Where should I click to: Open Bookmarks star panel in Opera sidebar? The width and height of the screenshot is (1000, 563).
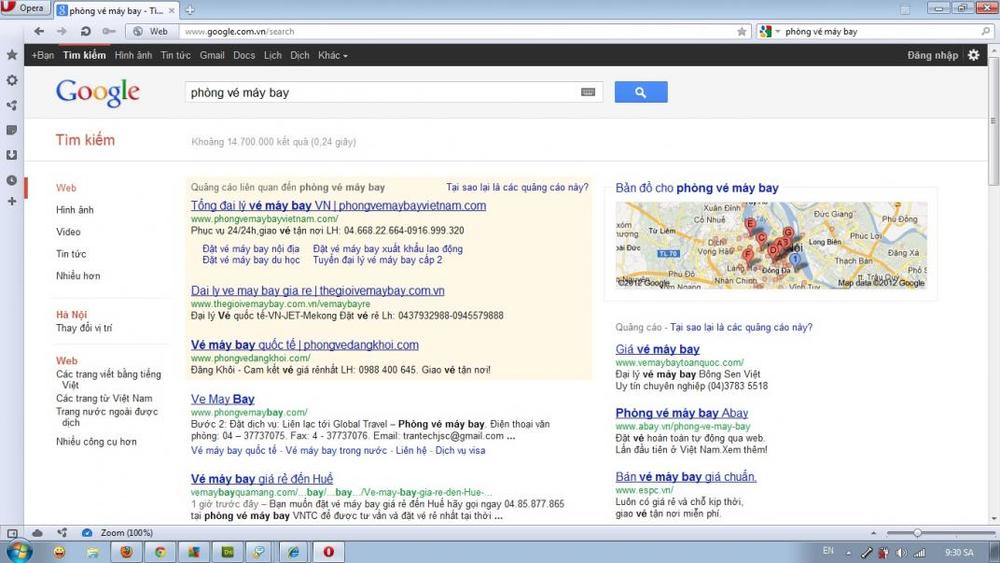11,55
